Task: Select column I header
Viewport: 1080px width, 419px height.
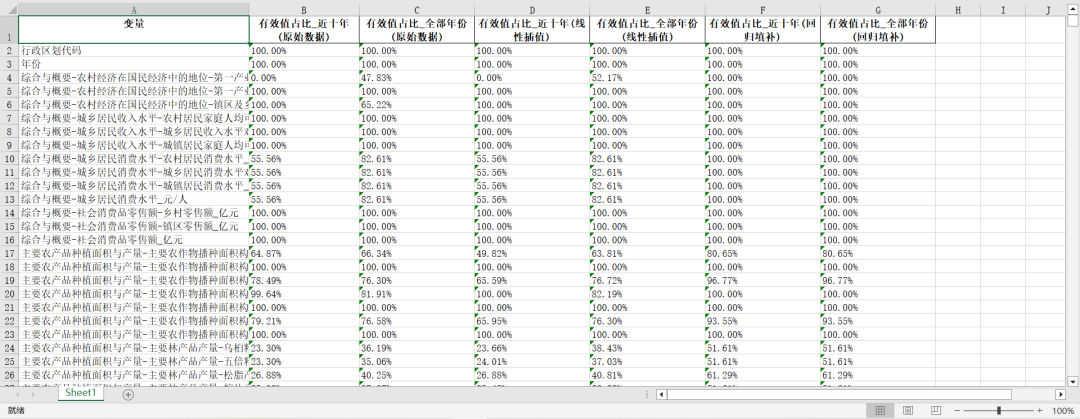Action: pos(1002,9)
